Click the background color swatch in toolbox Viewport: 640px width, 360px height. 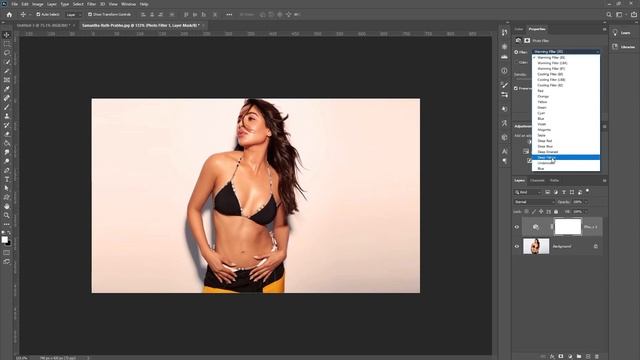point(9,243)
